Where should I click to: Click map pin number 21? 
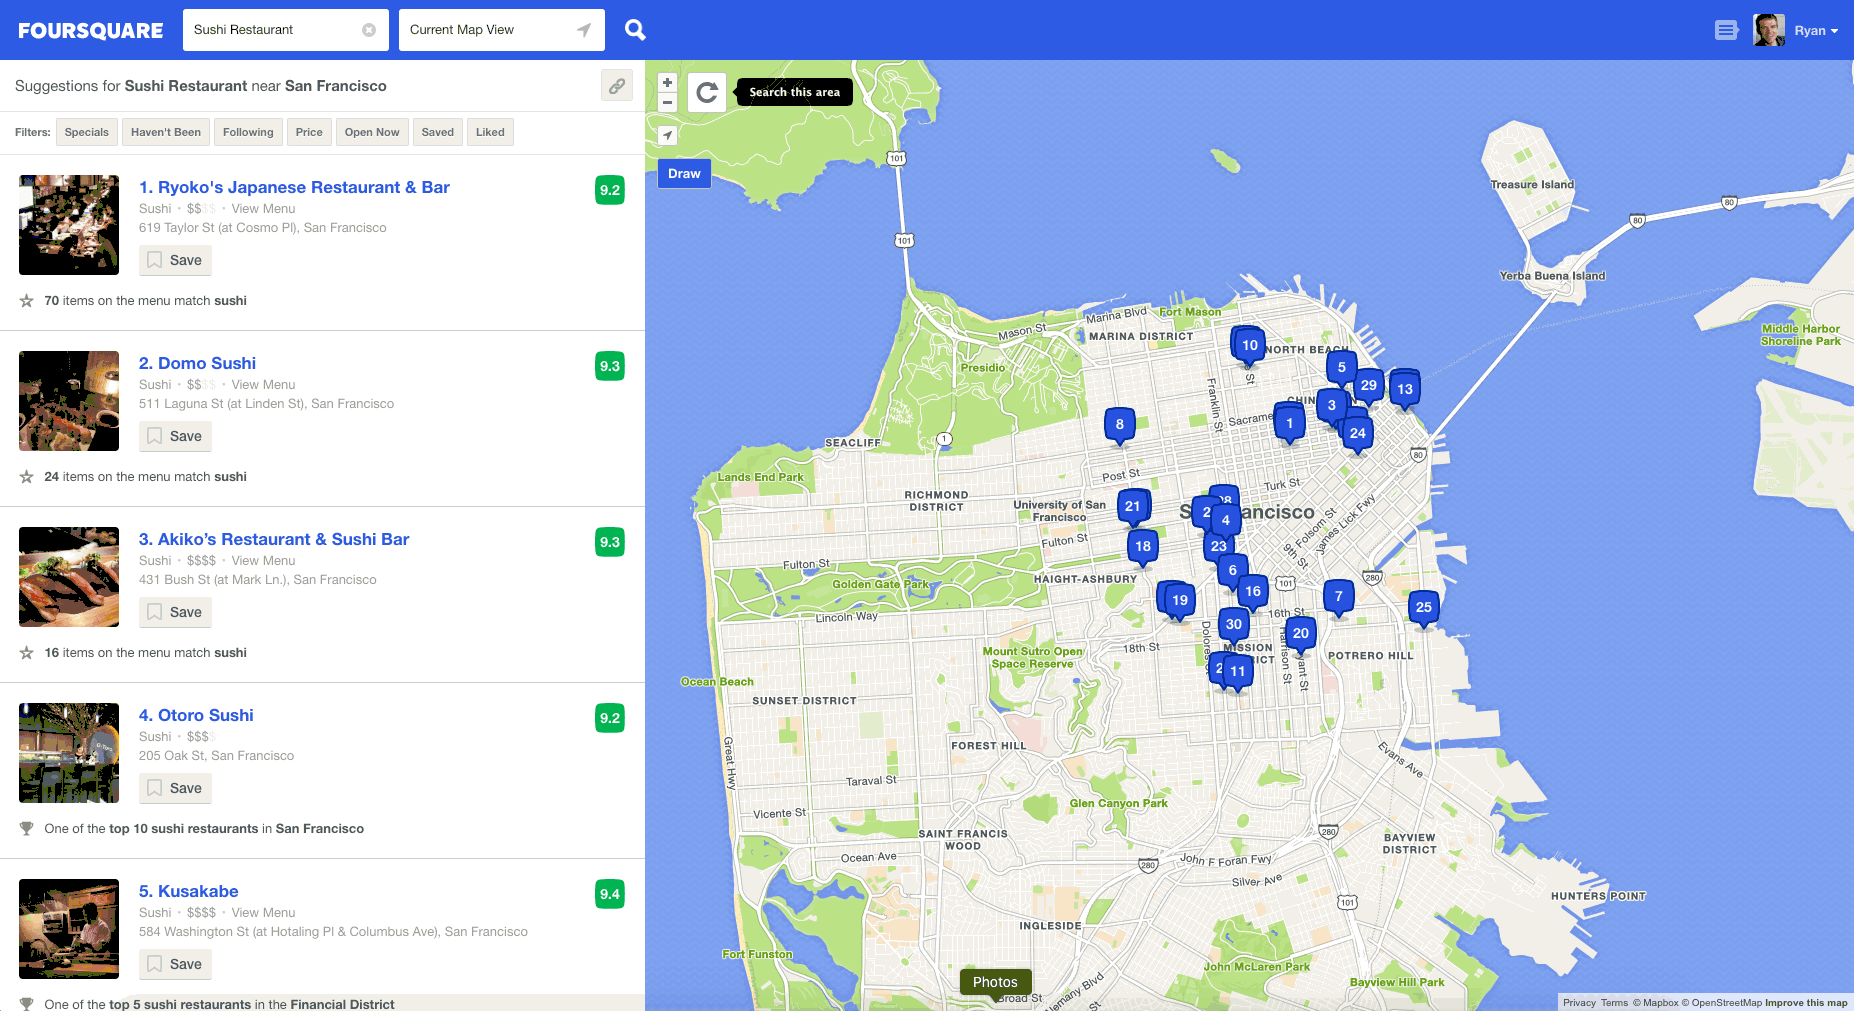coord(1132,507)
